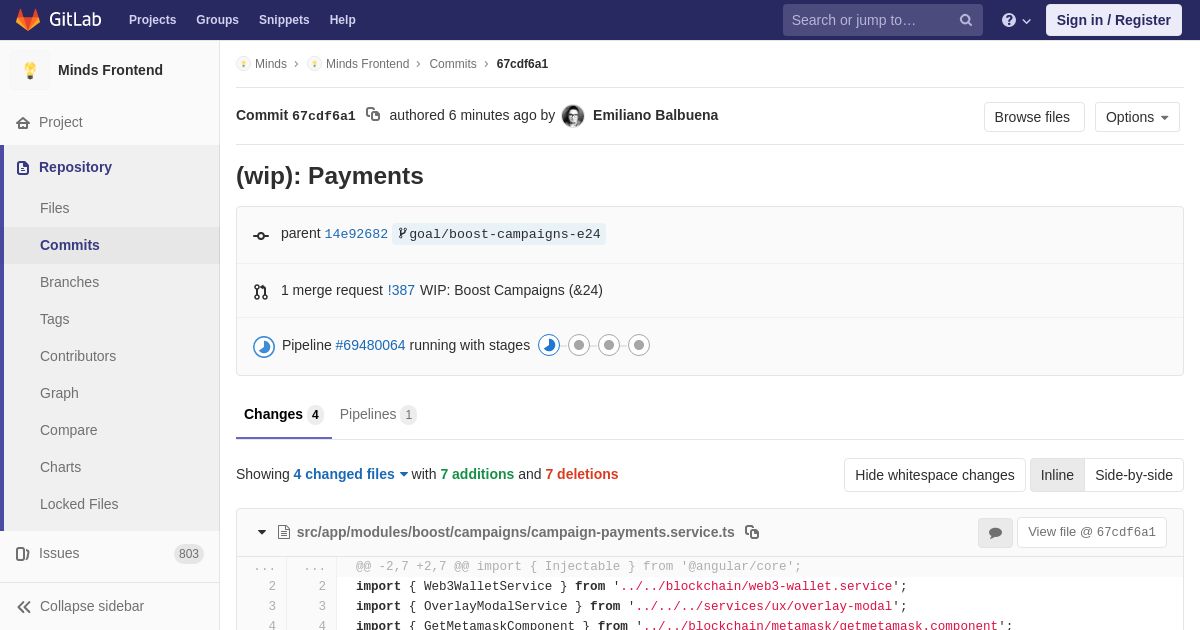Copy file path of campaign-payments.service.ts
1200x630 pixels.
click(752, 532)
